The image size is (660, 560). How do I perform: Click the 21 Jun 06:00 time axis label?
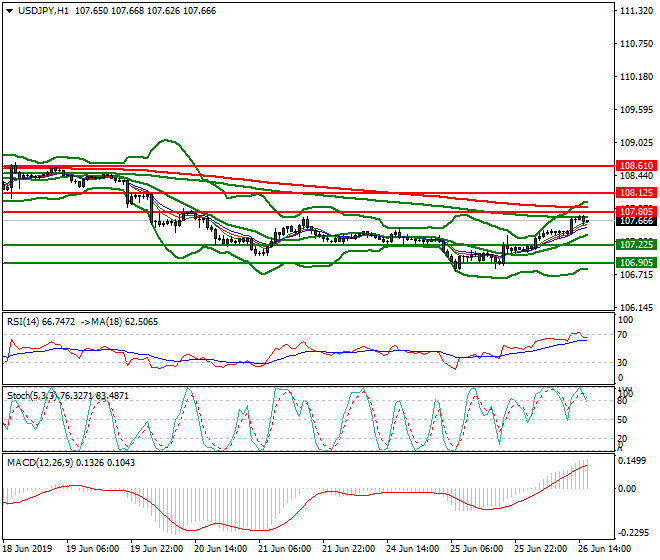pos(284,549)
